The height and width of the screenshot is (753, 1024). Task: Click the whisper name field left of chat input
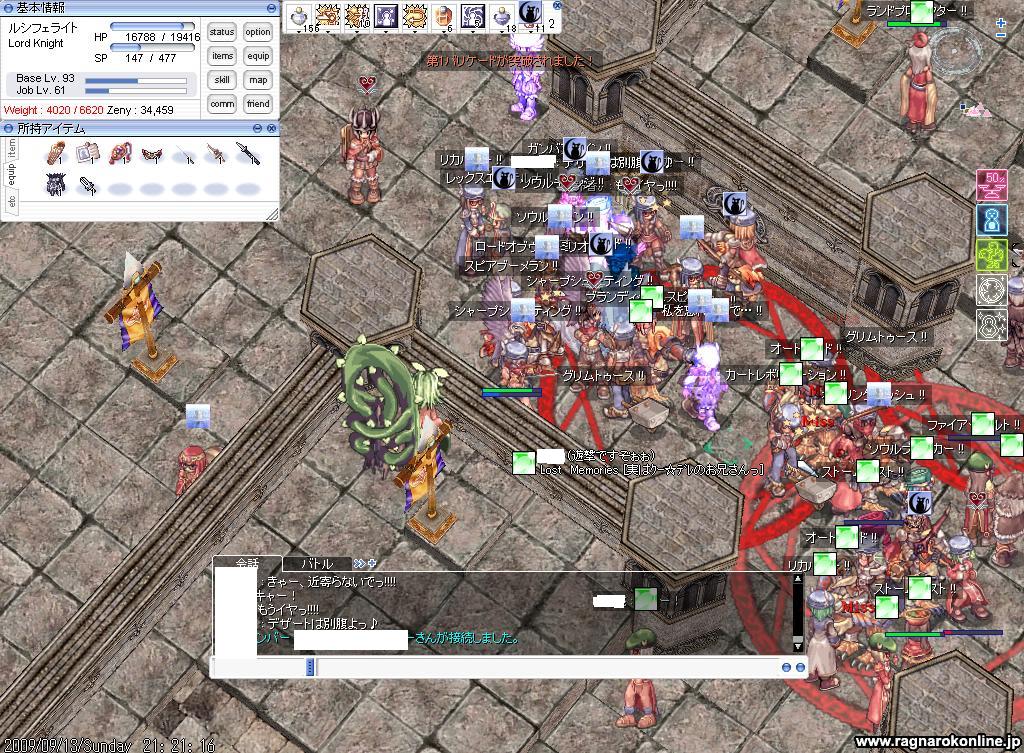click(x=259, y=667)
